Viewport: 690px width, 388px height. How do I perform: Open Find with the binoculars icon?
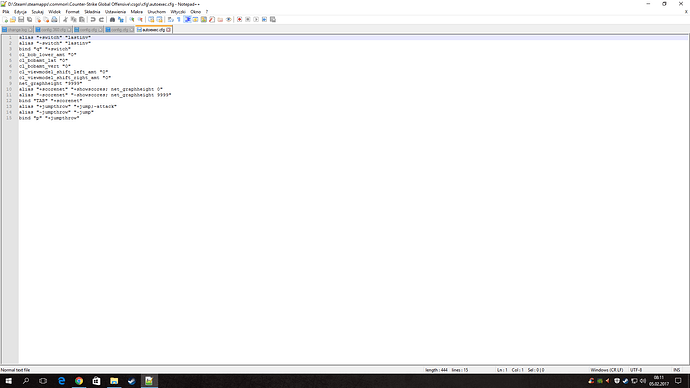coord(112,19)
